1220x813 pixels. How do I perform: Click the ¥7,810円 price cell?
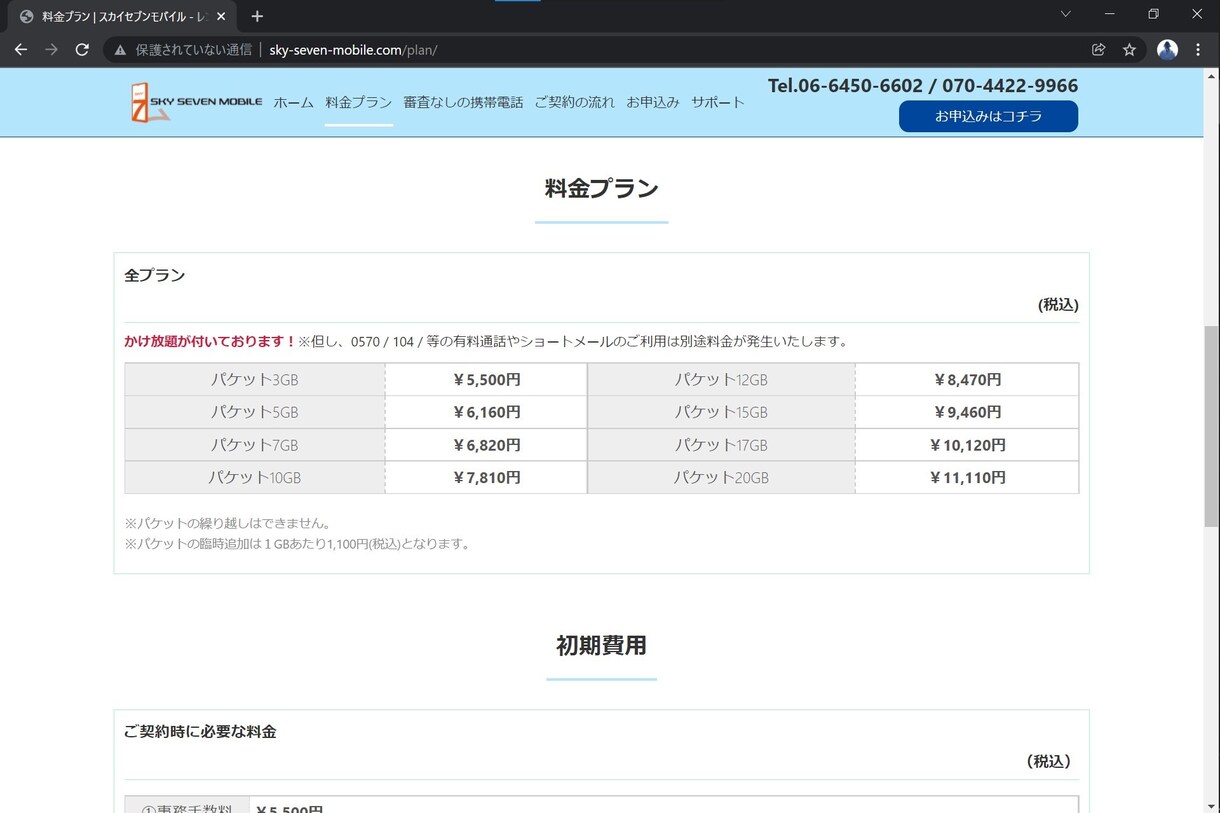click(x=486, y=478)
